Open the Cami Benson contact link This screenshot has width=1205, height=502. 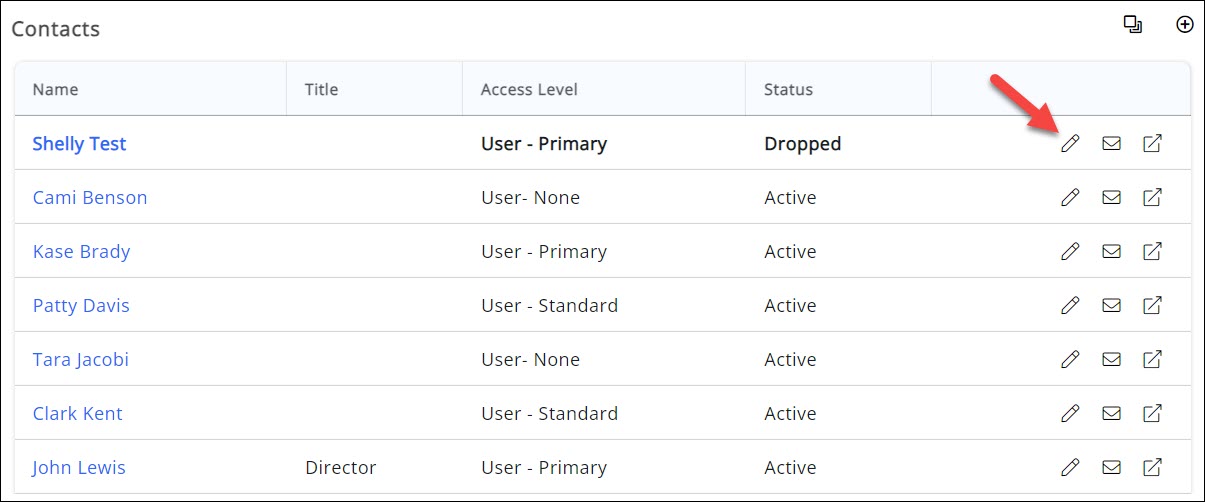pos(89,198)
